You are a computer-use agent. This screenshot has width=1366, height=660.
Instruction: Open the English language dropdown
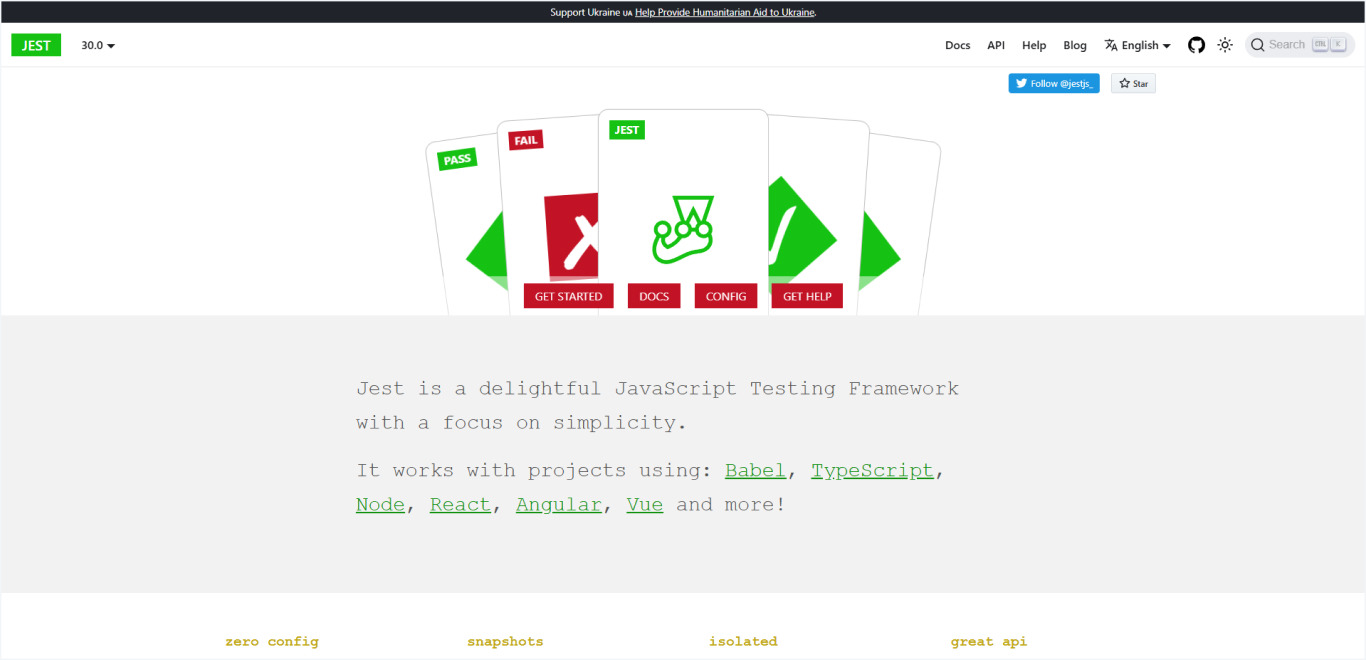point(1138,45)
